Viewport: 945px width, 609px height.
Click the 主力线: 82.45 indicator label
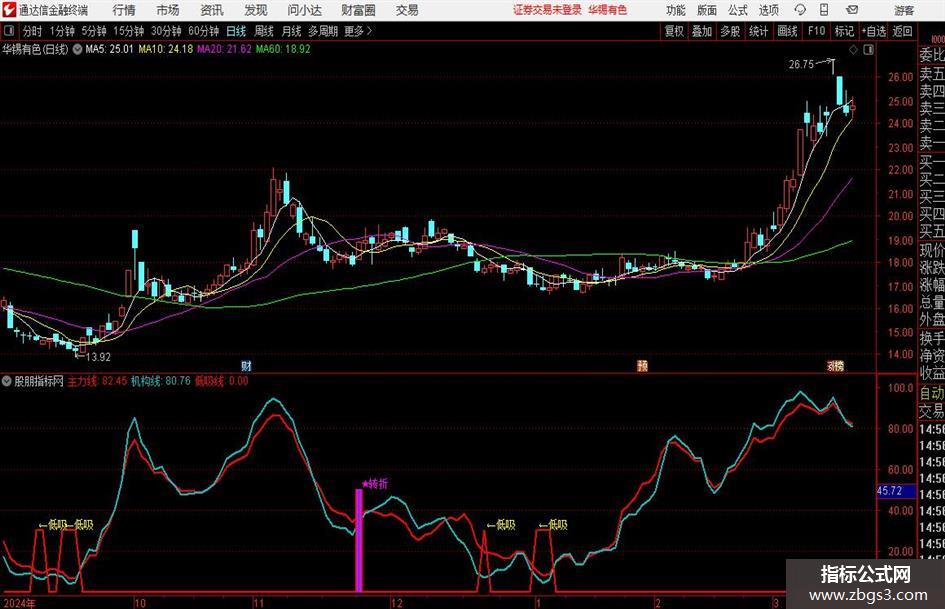click(97, 381)
